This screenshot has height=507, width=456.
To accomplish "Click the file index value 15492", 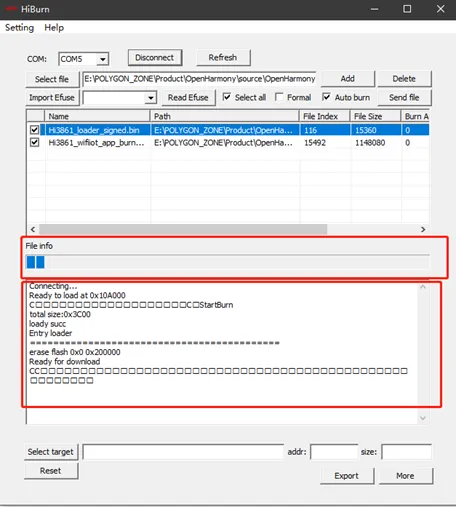I will (315, 143).
